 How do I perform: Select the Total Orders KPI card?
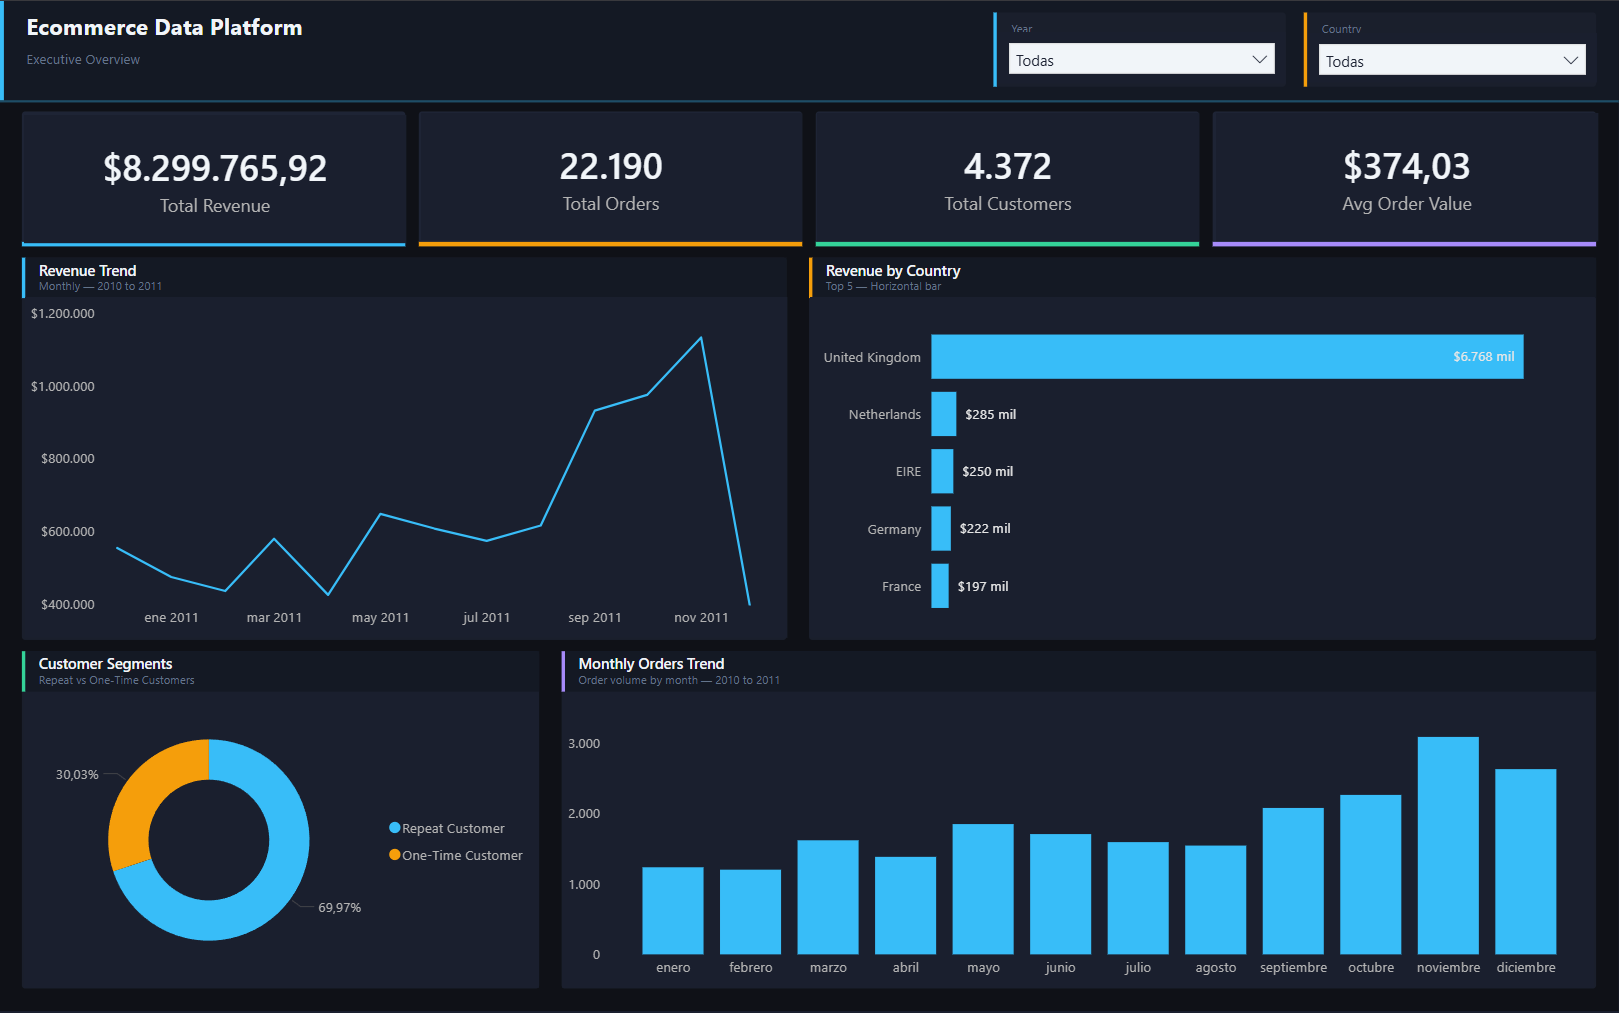(x=610, y=178)
